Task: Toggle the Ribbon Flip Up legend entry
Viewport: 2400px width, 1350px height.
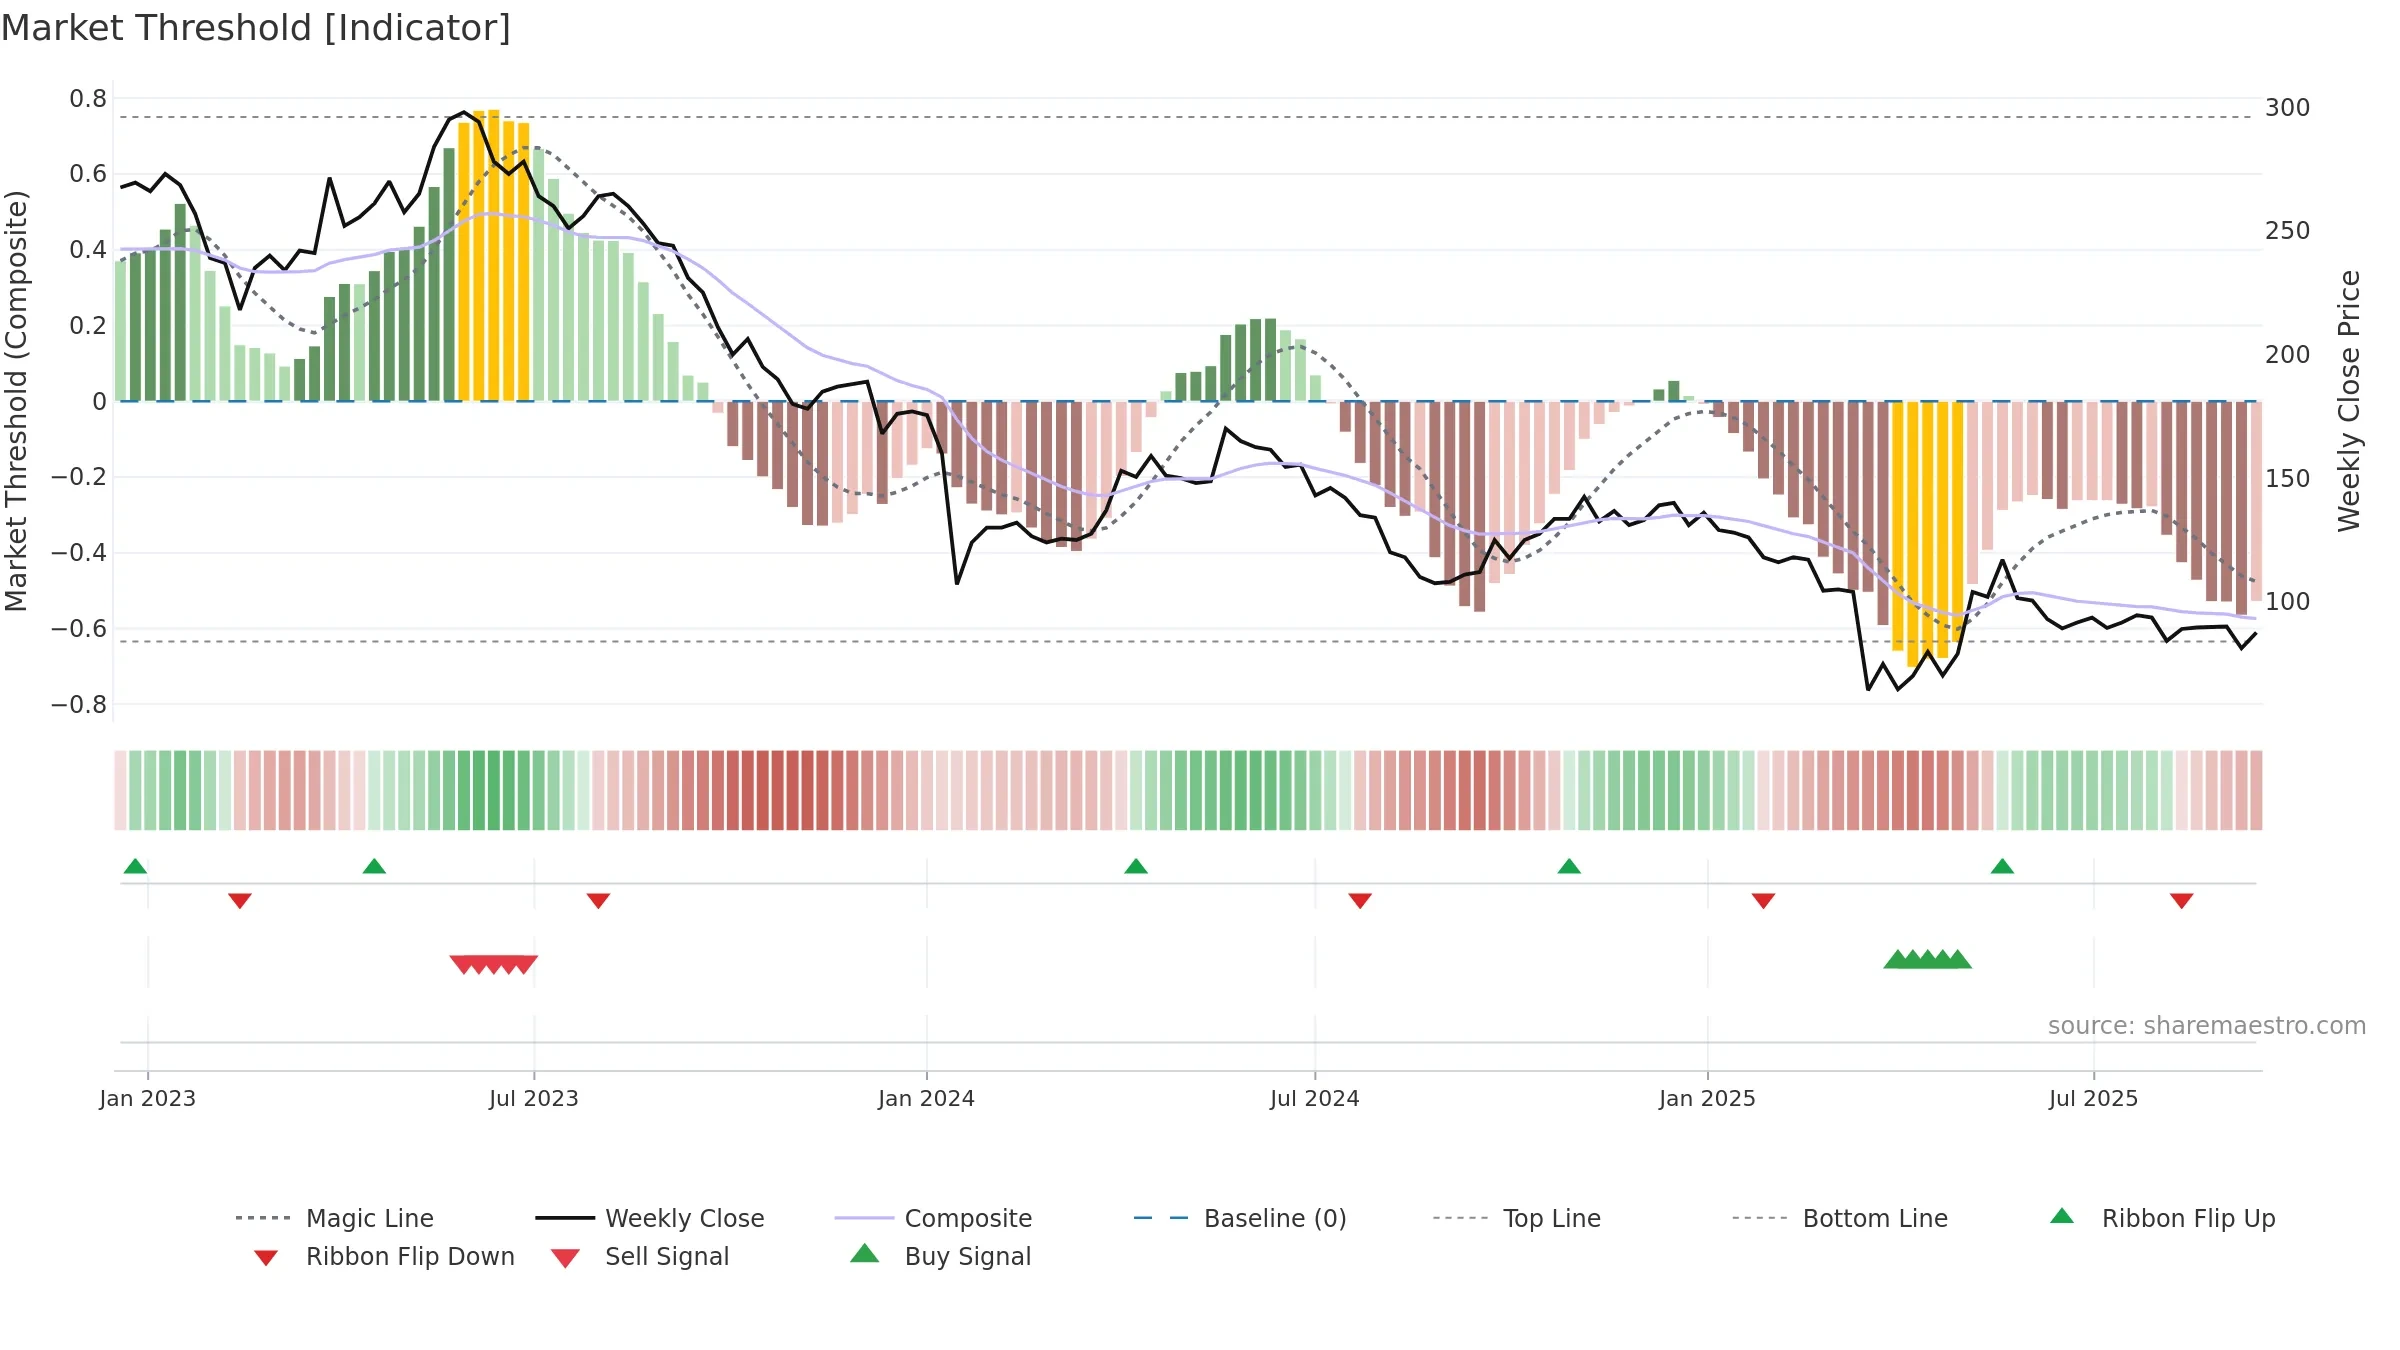Action: tap(2162, 1218)
